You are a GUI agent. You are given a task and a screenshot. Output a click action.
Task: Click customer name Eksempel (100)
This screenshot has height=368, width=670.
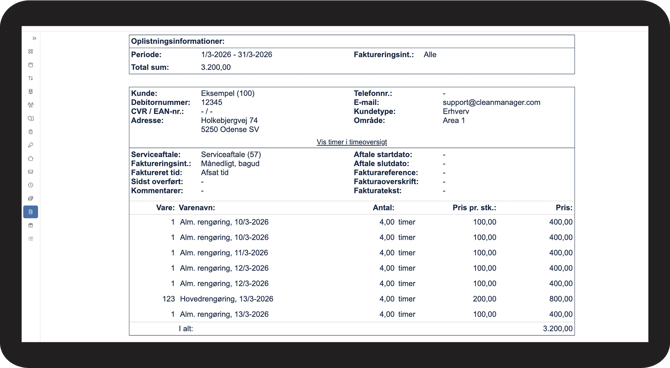pyautogui.click(x=228, y=93)
